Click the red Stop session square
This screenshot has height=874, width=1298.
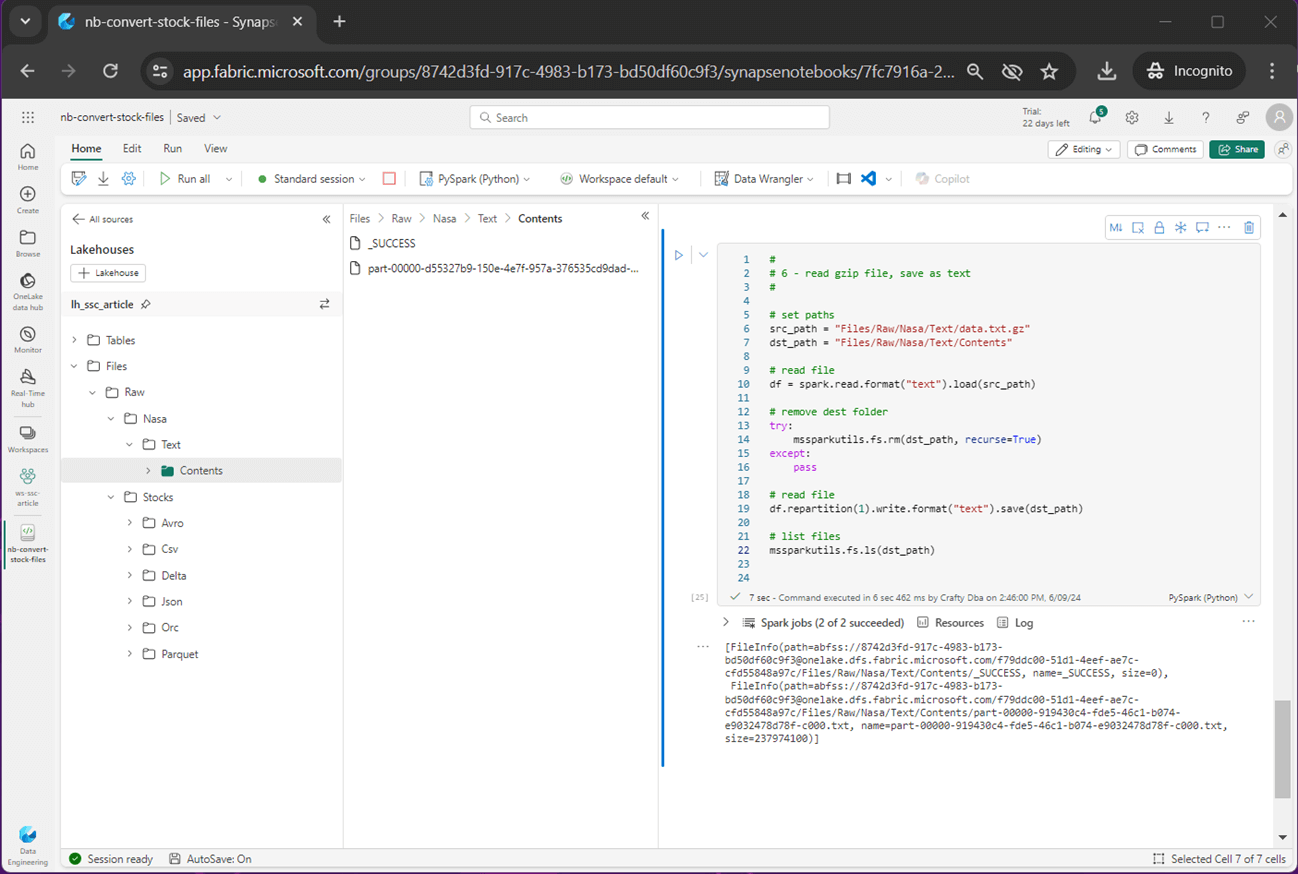click(389, 179)
